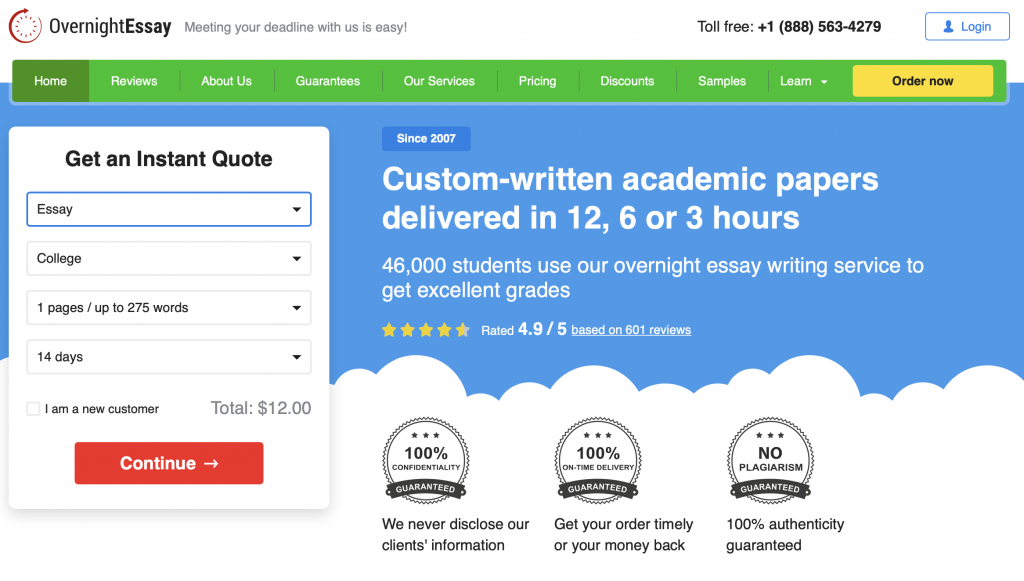
Task: Click the user icon in Login button
Action: 948,27
